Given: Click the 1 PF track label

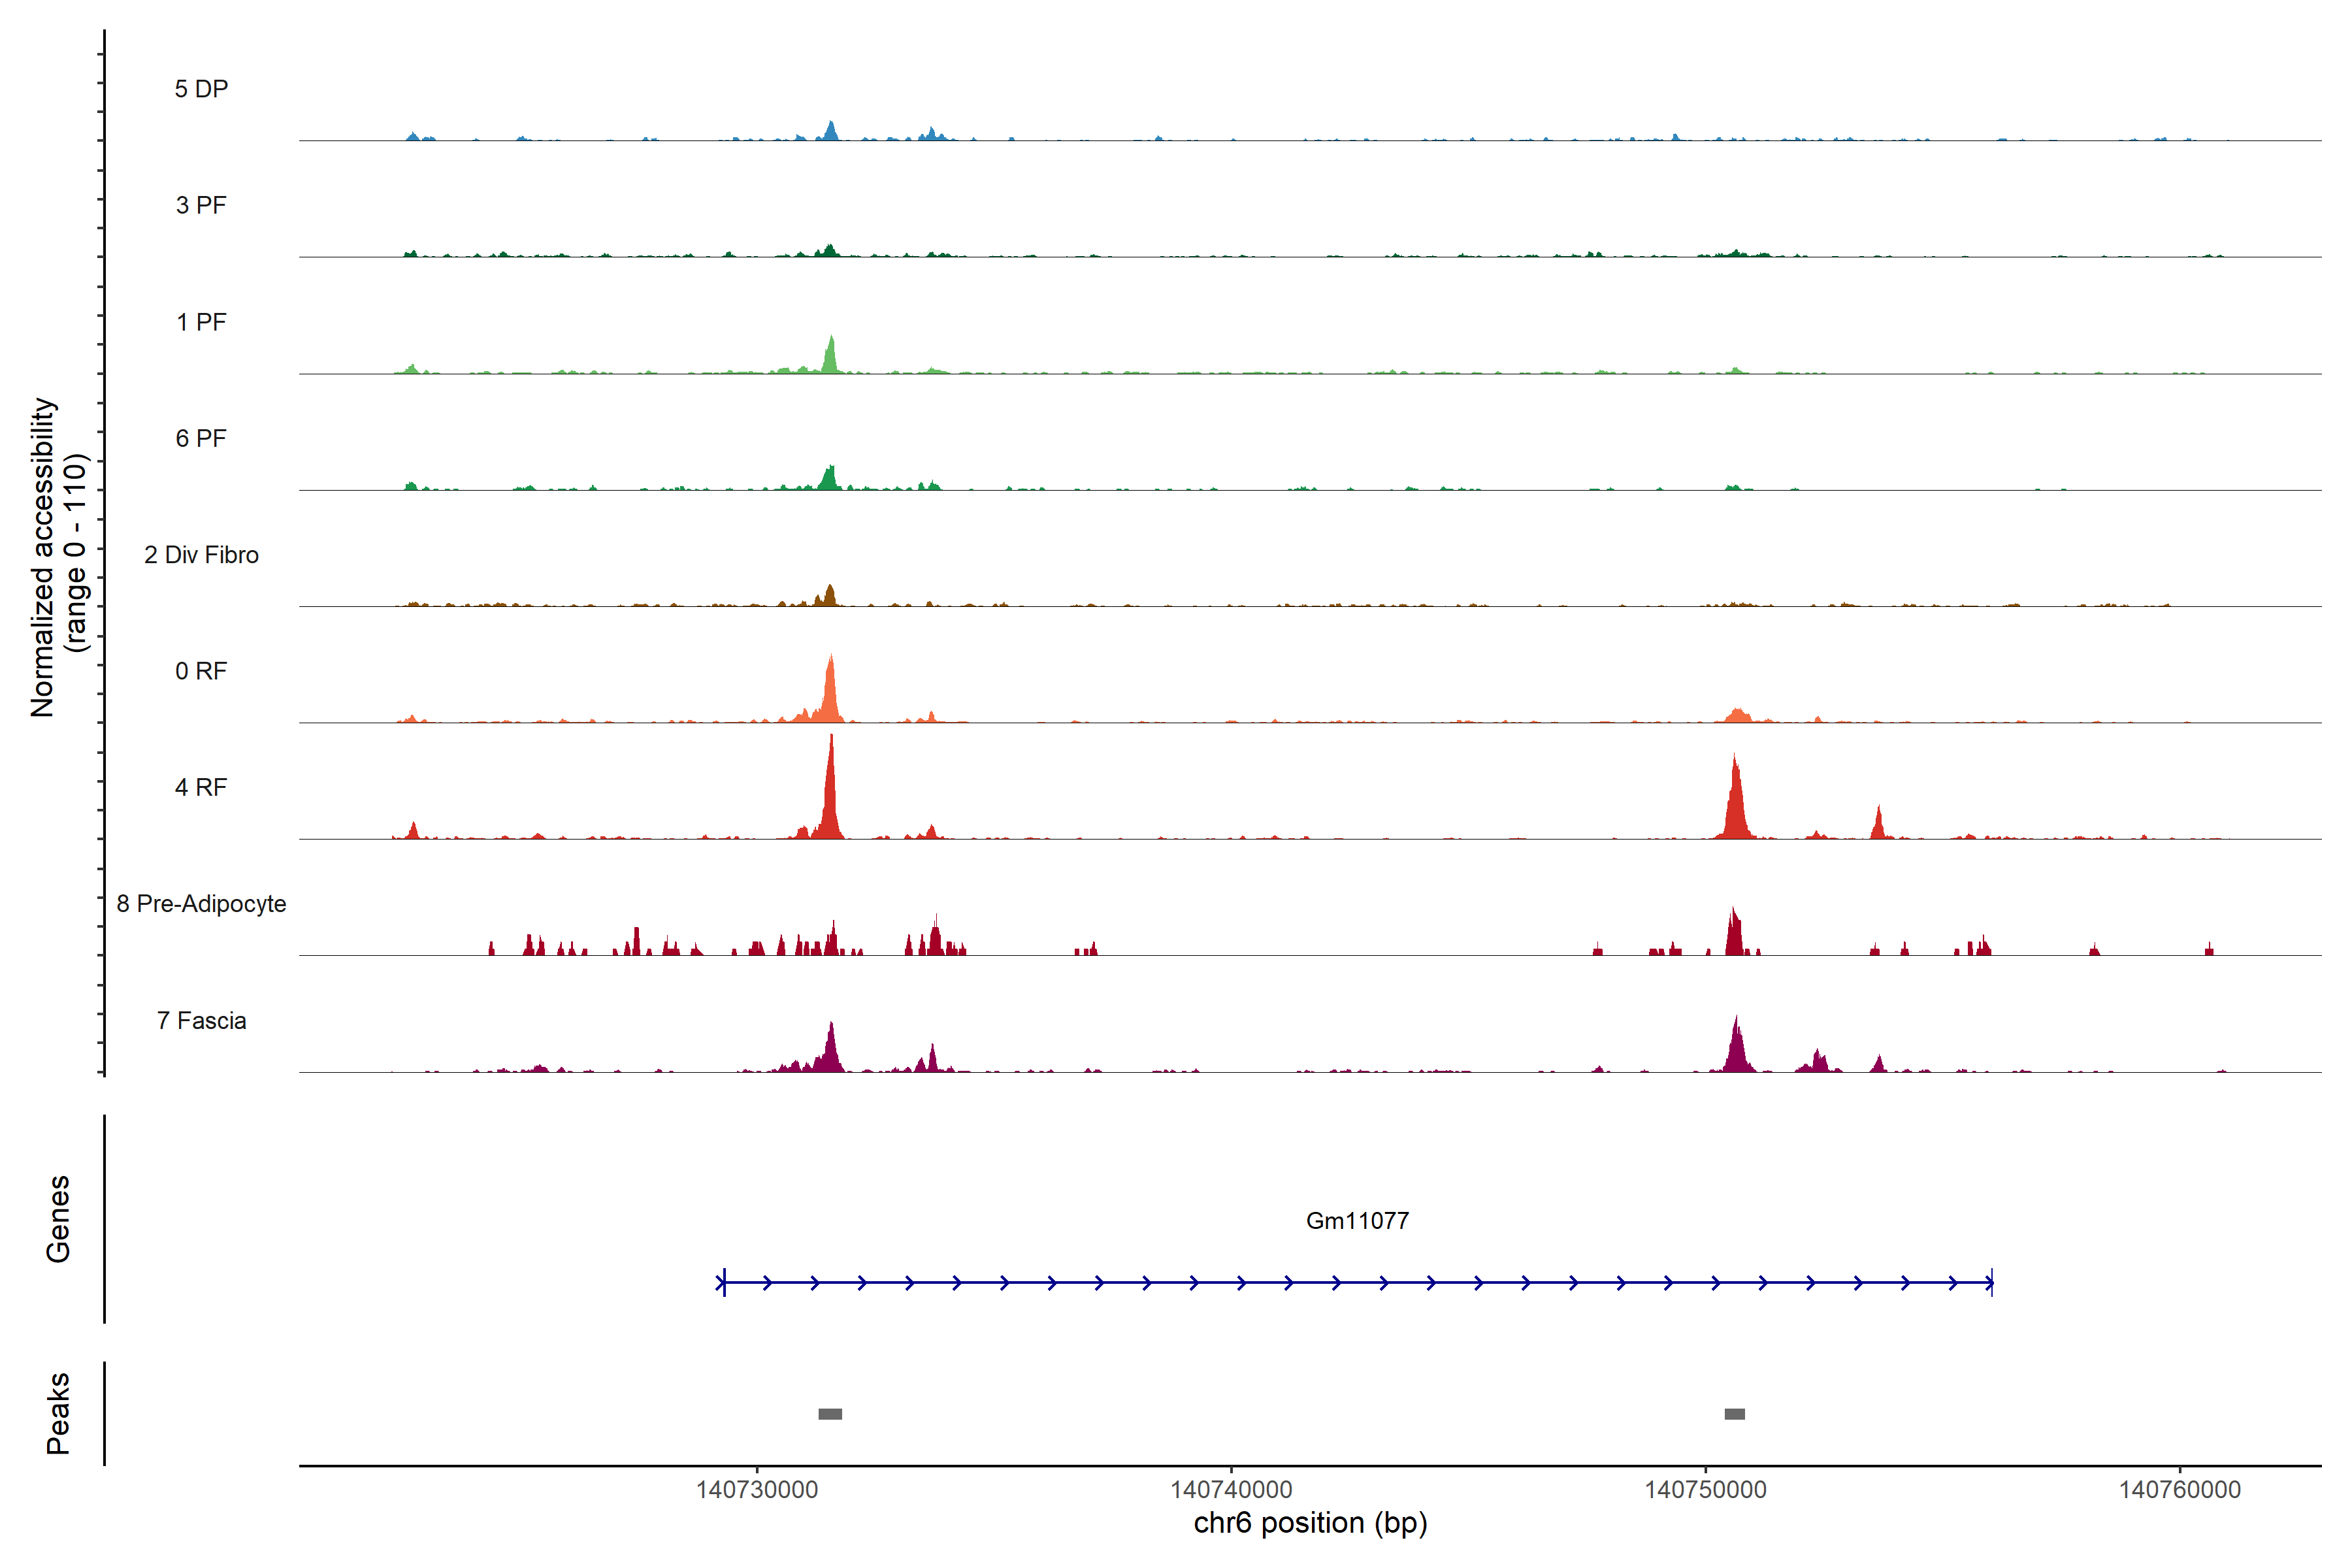Looking at the screenshot, I should pyautogui.click(x=201, y=322).
